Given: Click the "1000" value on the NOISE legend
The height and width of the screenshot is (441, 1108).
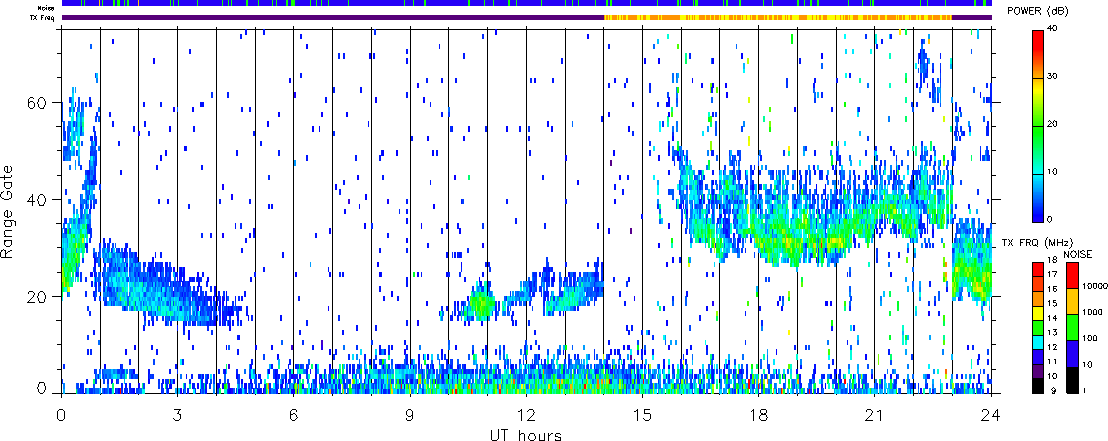Looking at the screenshot, I should [x=1091, y=312].
